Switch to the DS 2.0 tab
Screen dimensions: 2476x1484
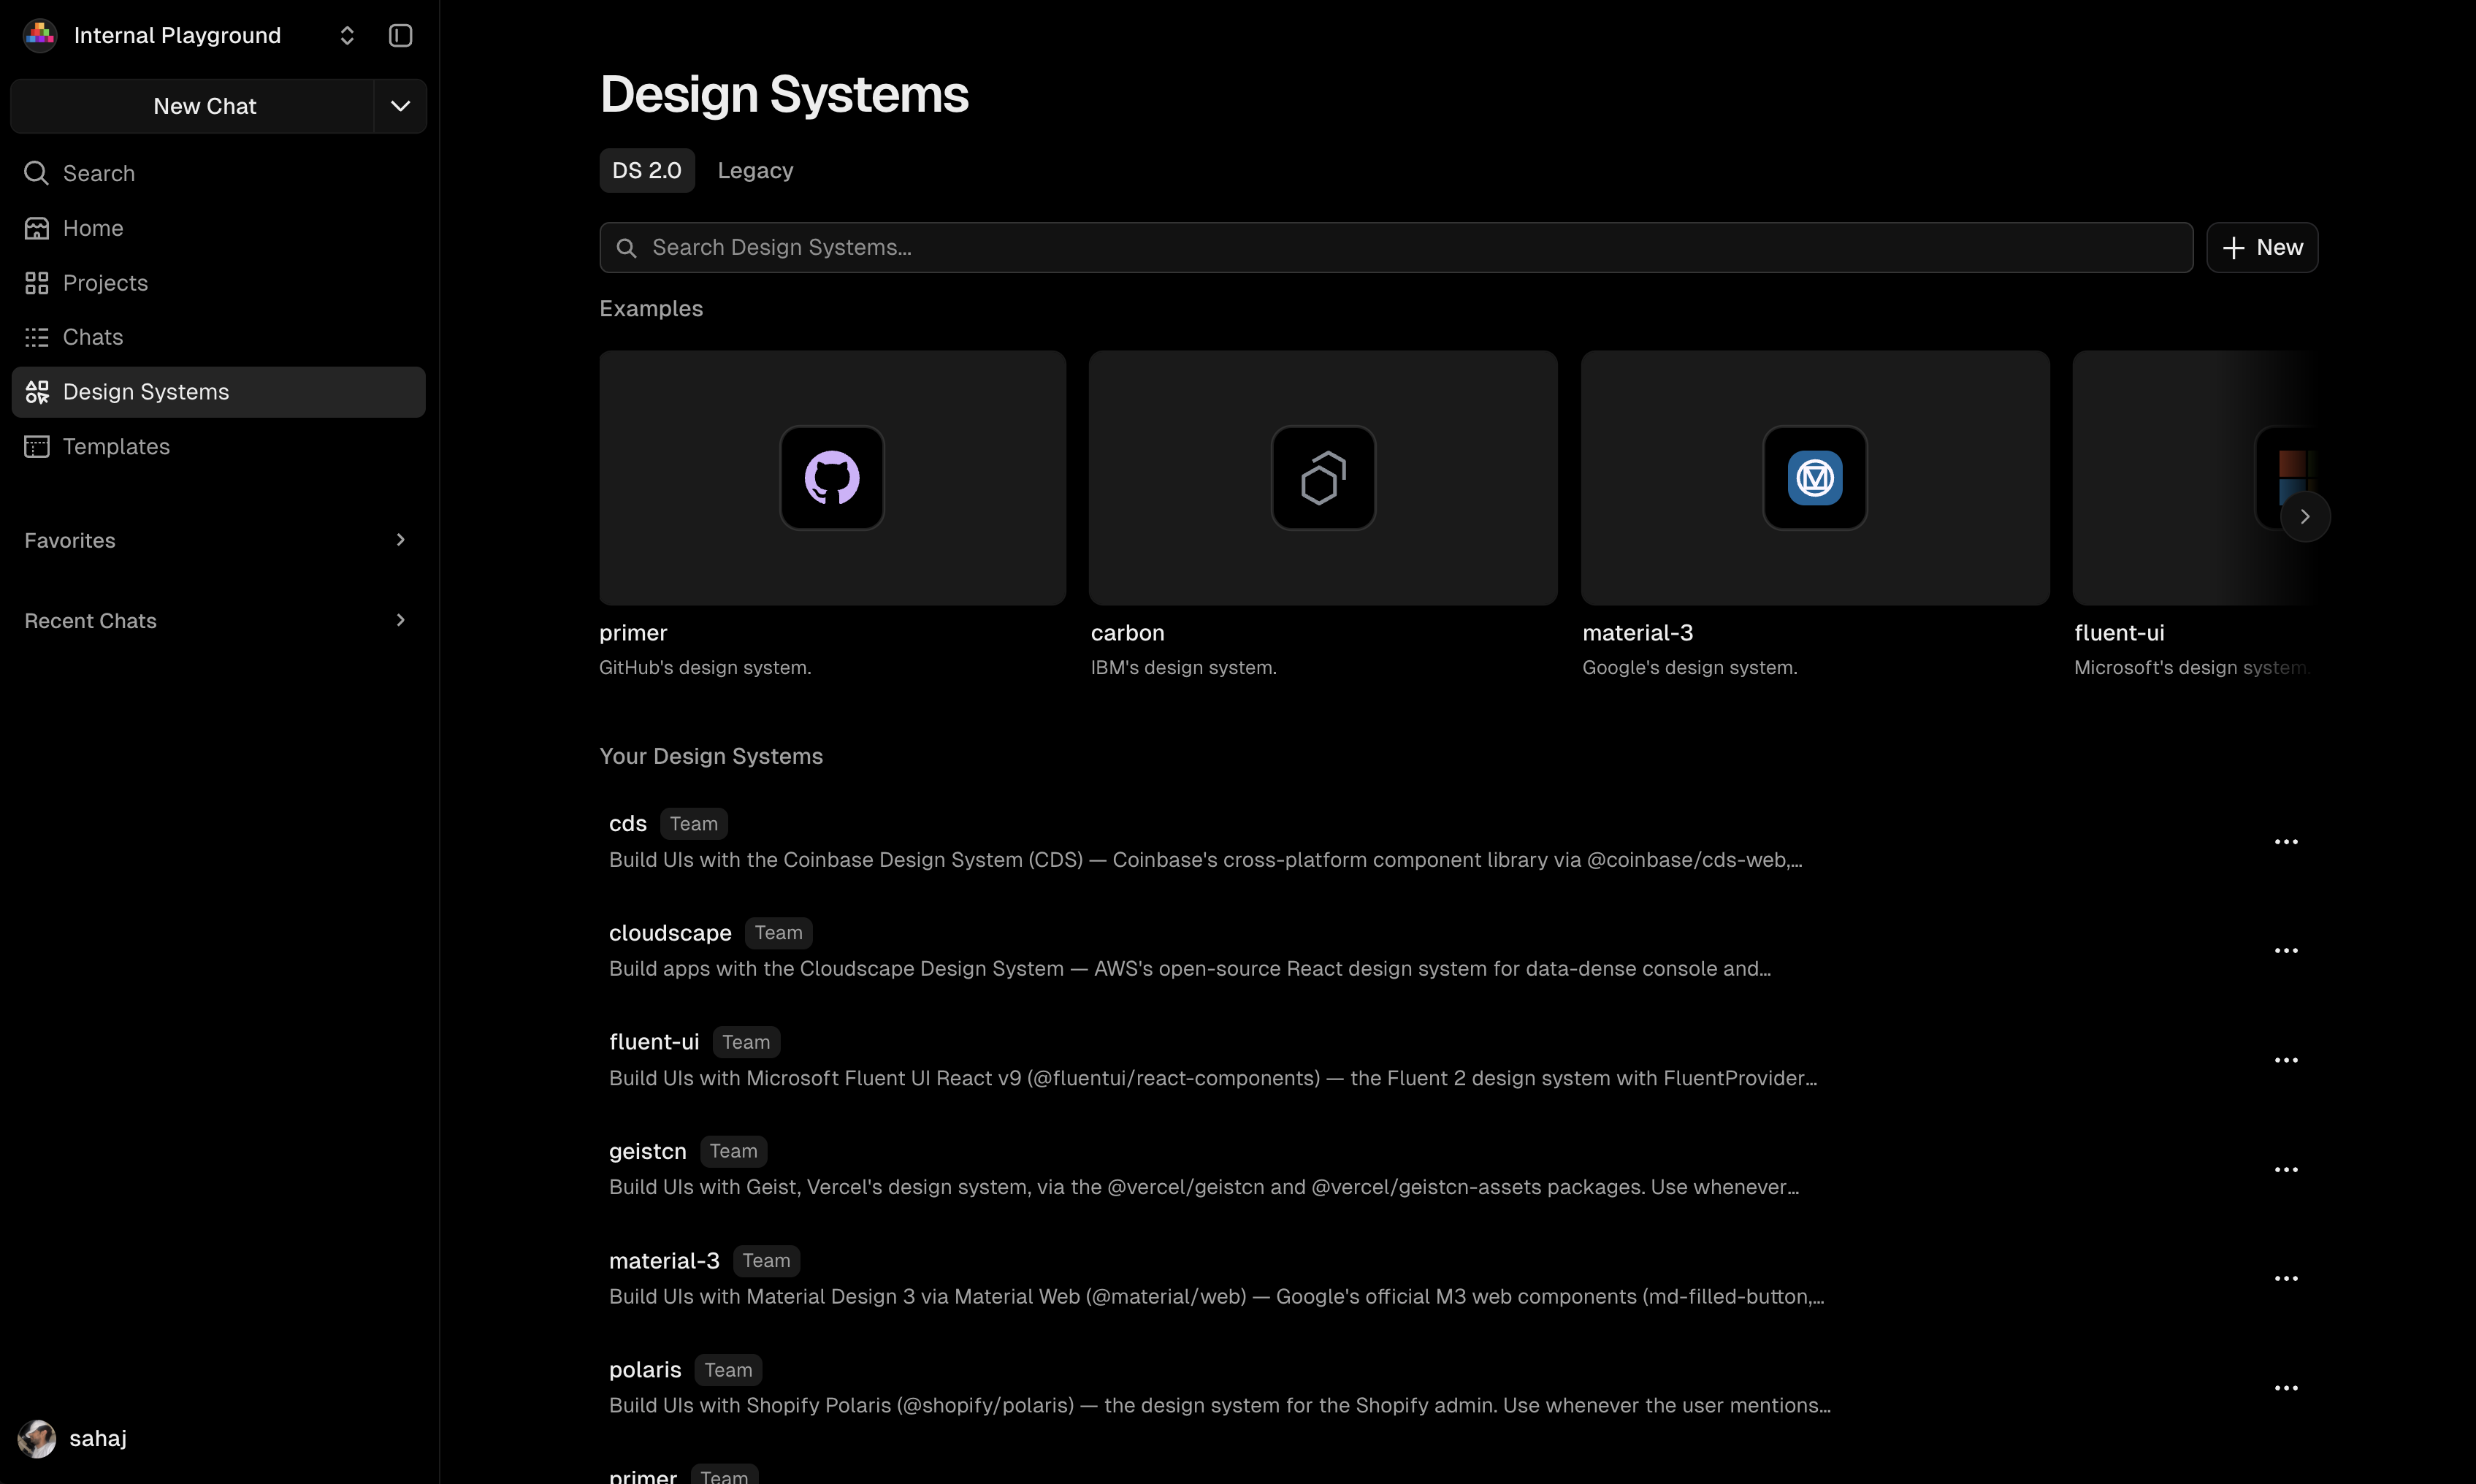647,171
